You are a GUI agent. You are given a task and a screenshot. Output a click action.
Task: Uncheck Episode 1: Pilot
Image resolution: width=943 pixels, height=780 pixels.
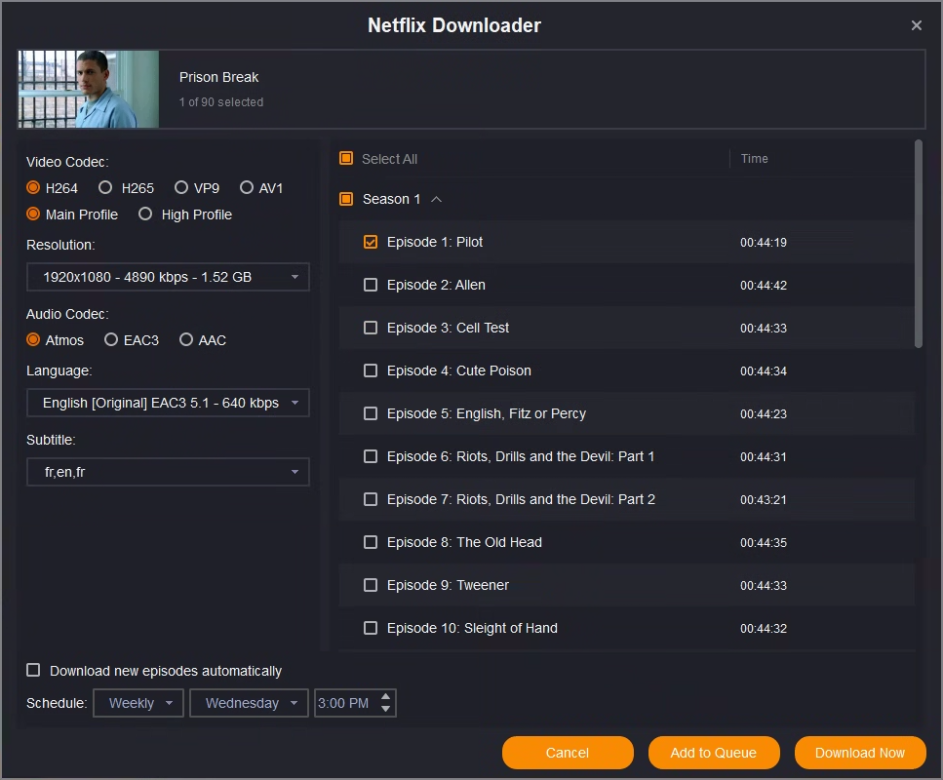[371, 242]
